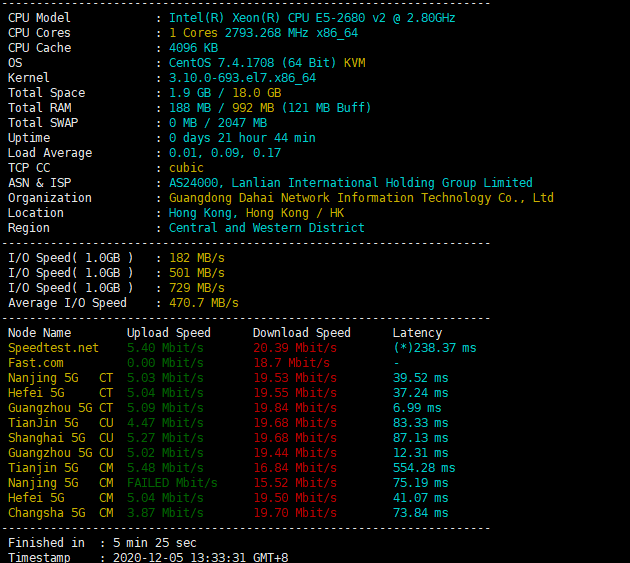Click the Guangdong Dahai Network organization text
The width and height of the screenshot is (630, 563).
(x=361, y=198)
